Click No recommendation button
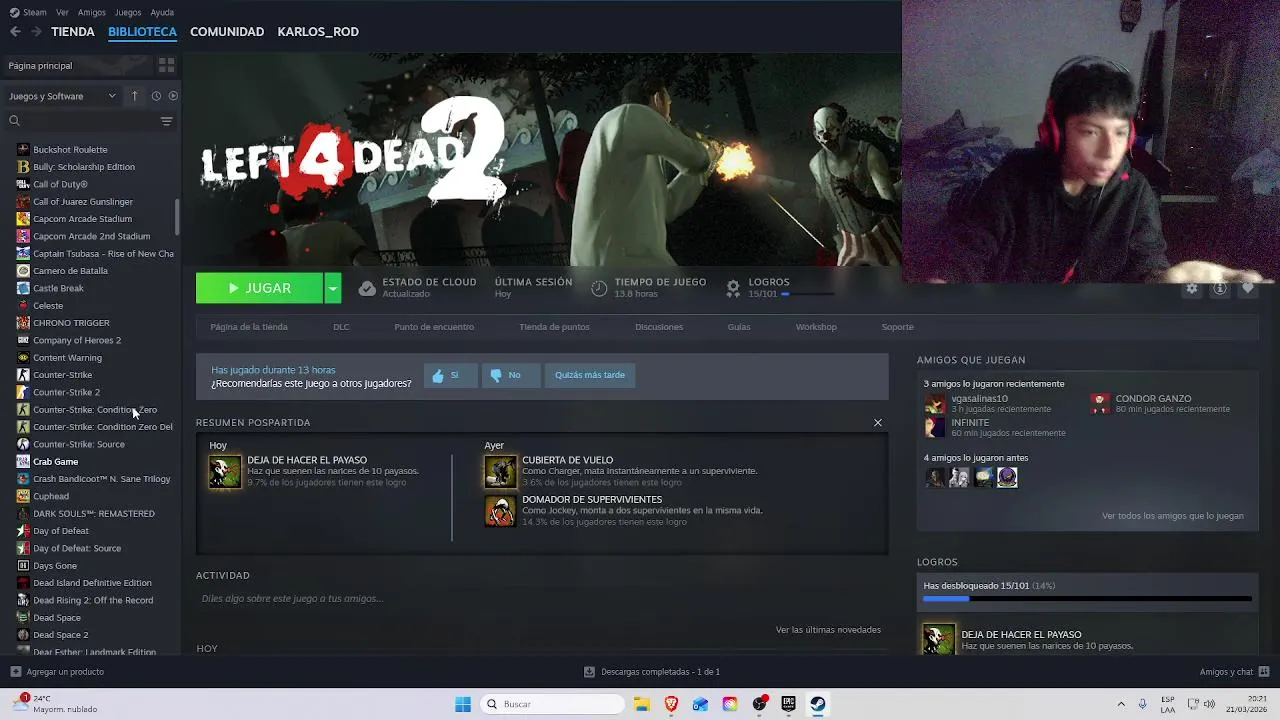 pyautogui.click(x=509, y=375)
